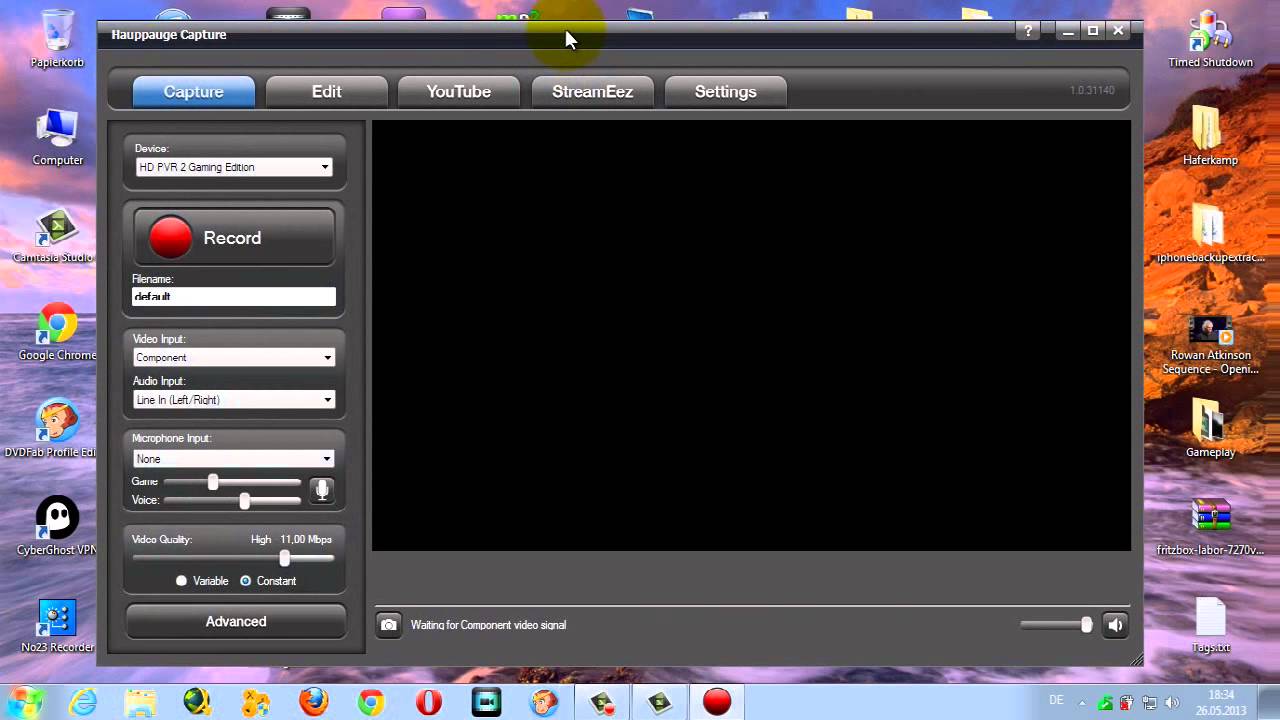Open the iphonebackupextractor desktop folder

click(x=1210, y=235)
